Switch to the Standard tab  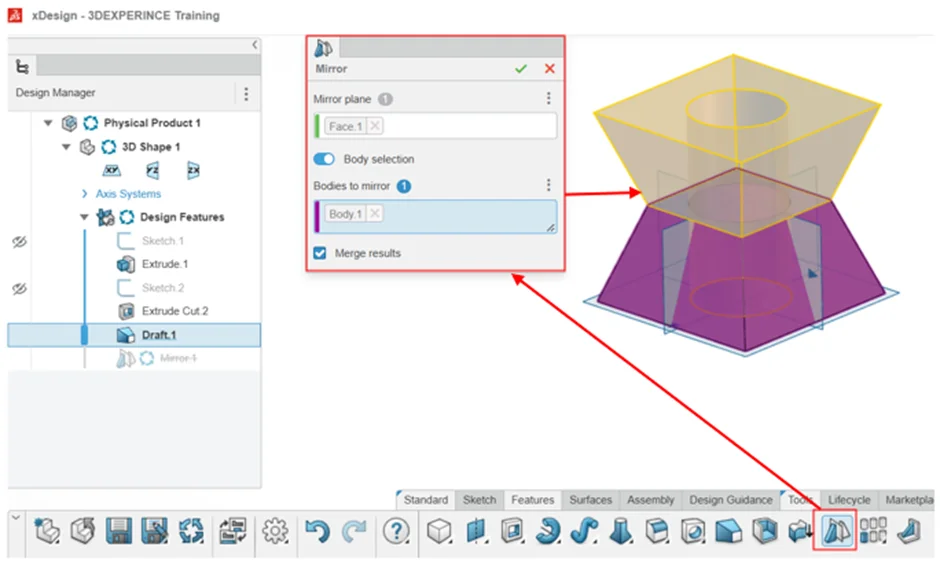pos(426,500)
